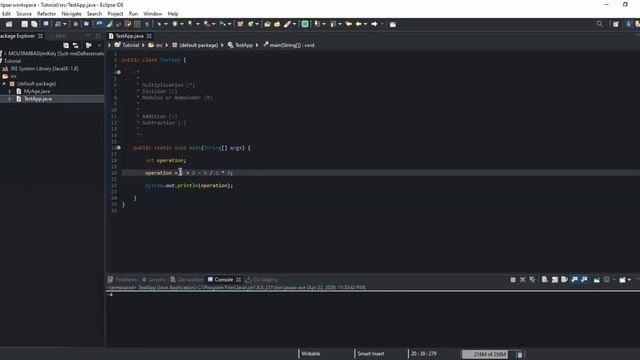Open the Help menu
640x360 pixels.
pyautogui.click(x=173, y=14)
